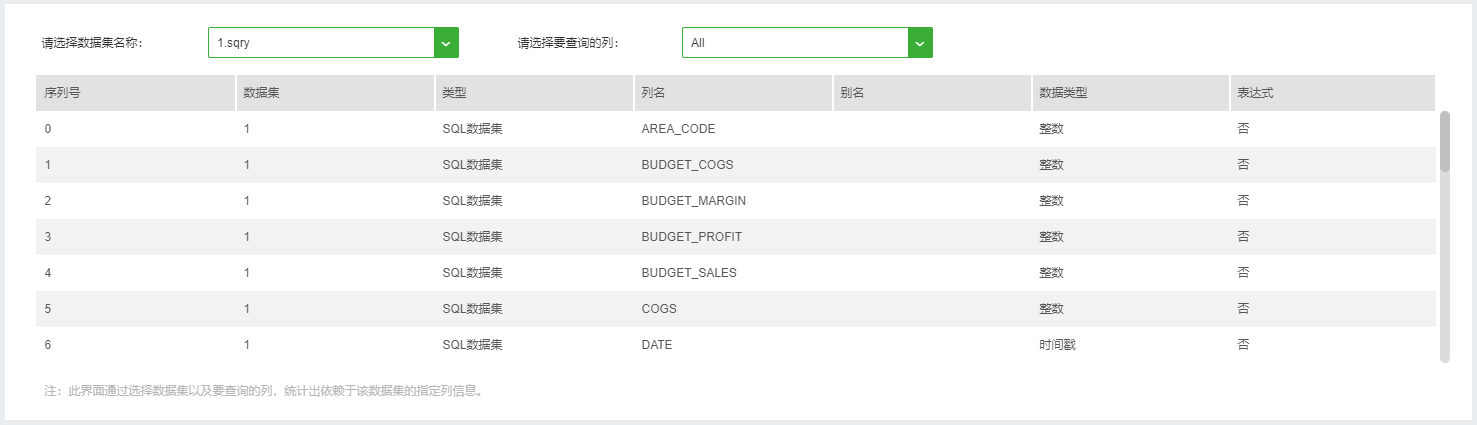Viewport: 1477px width, 425px height.
Task: Select the COGS column name cell
Action: pyautogui.click(x=659, y=309)
